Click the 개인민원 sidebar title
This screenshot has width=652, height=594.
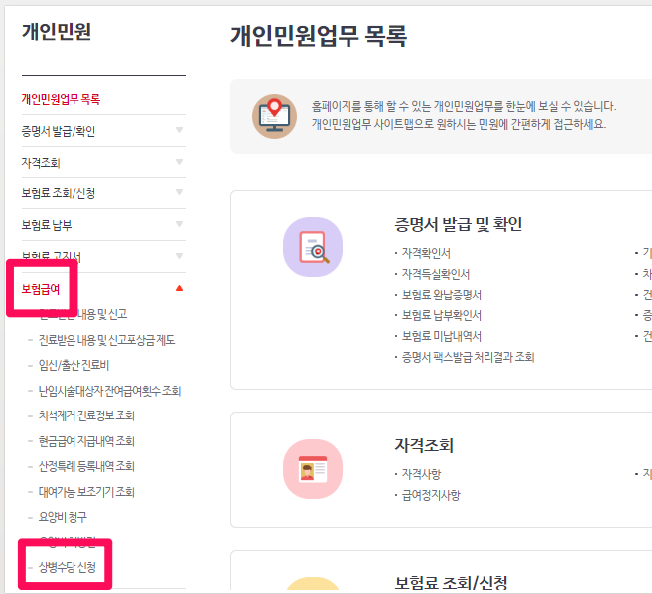tap(56, 32)
